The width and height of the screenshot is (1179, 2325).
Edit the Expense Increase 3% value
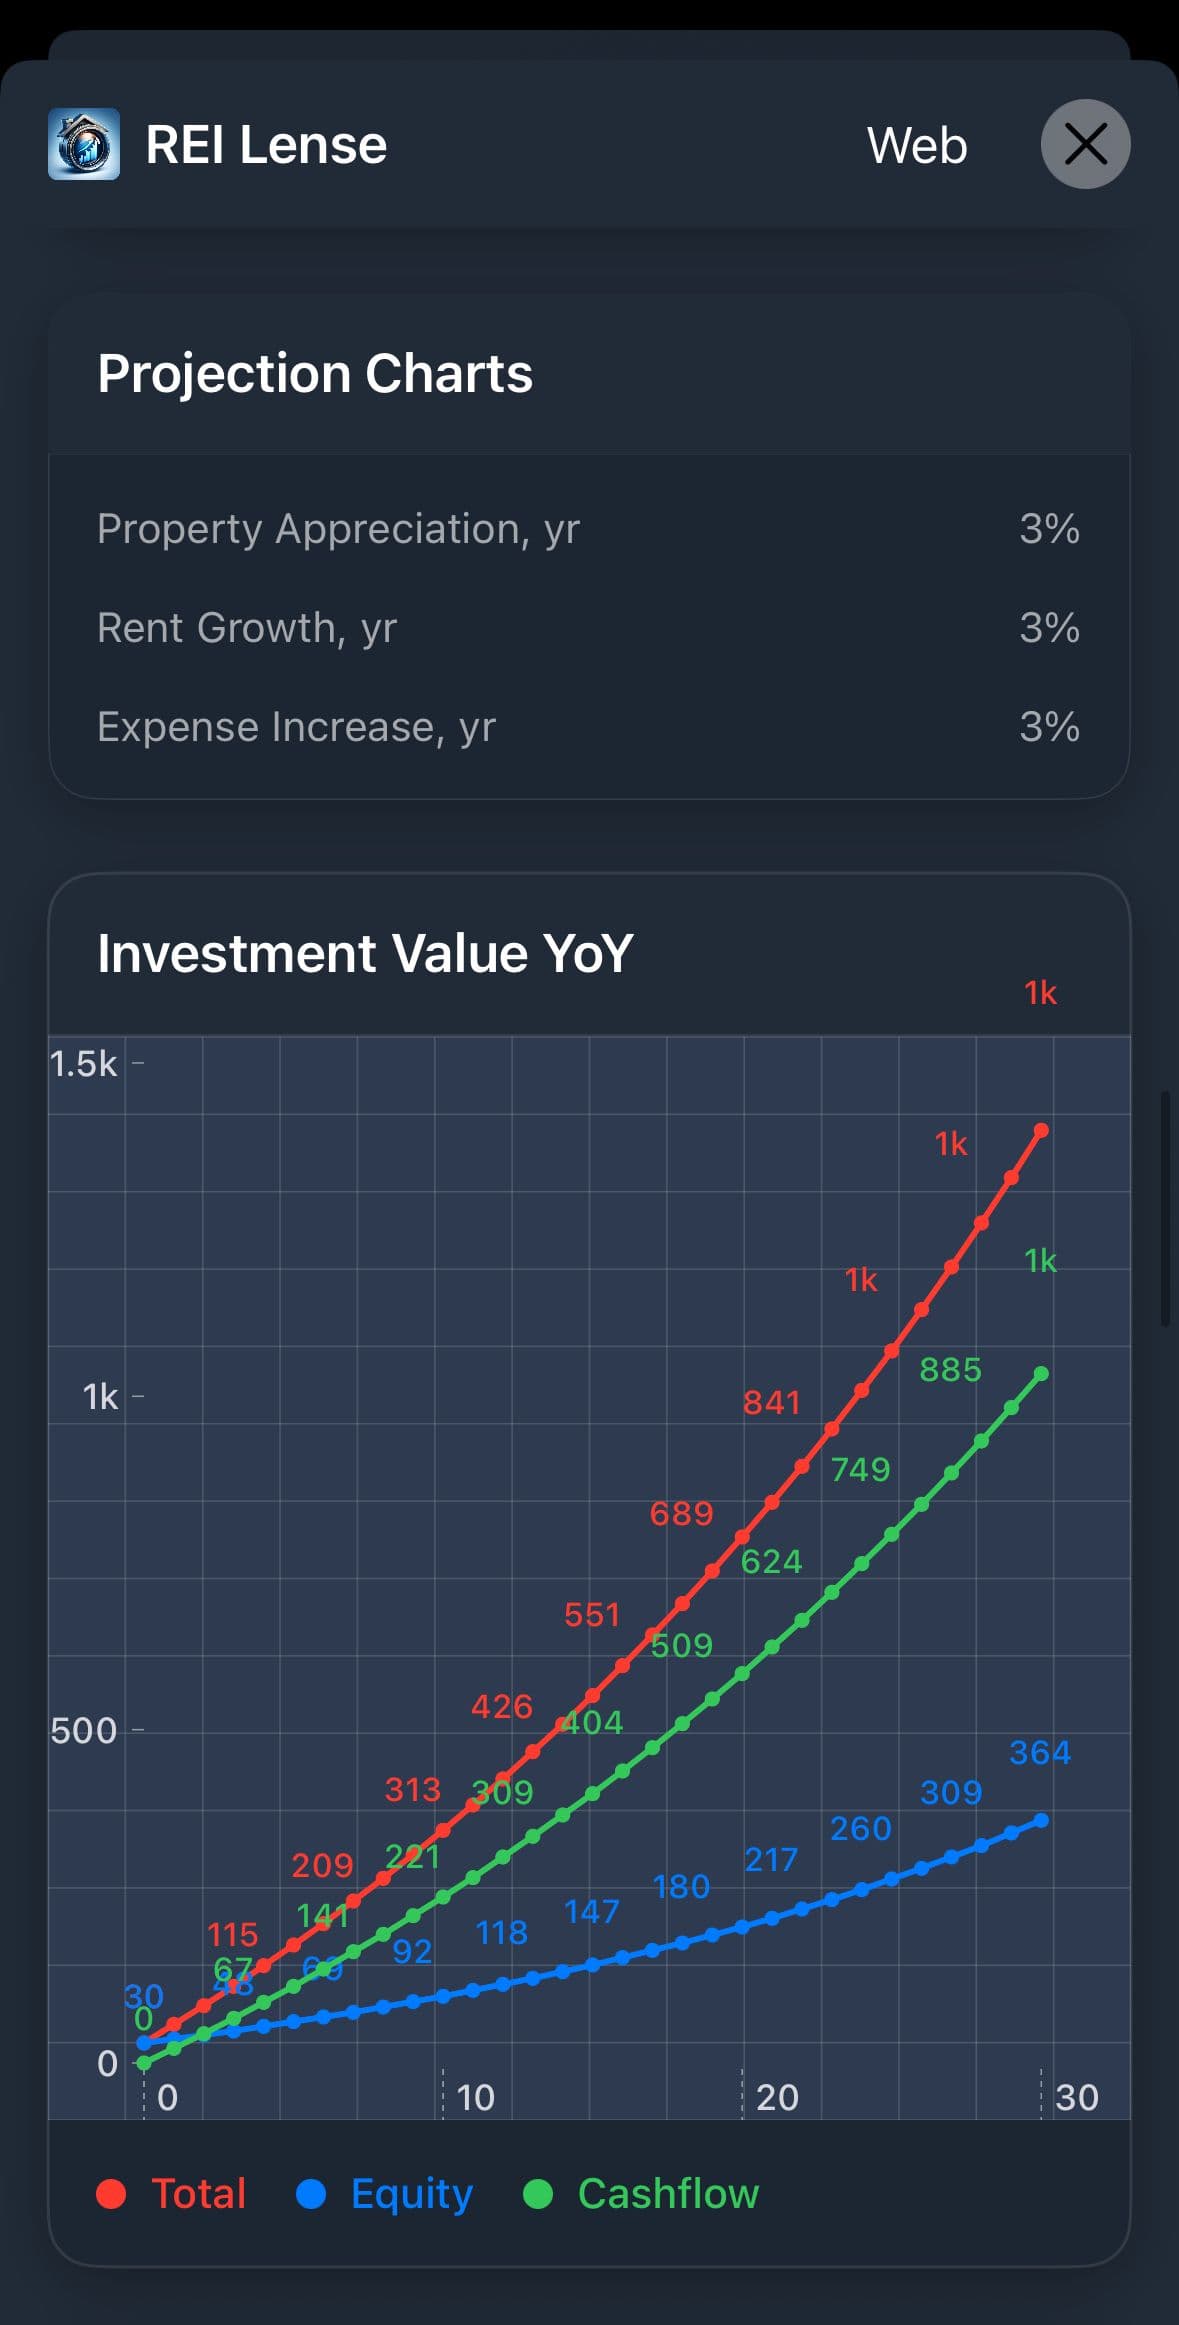tap(1049, 727)
